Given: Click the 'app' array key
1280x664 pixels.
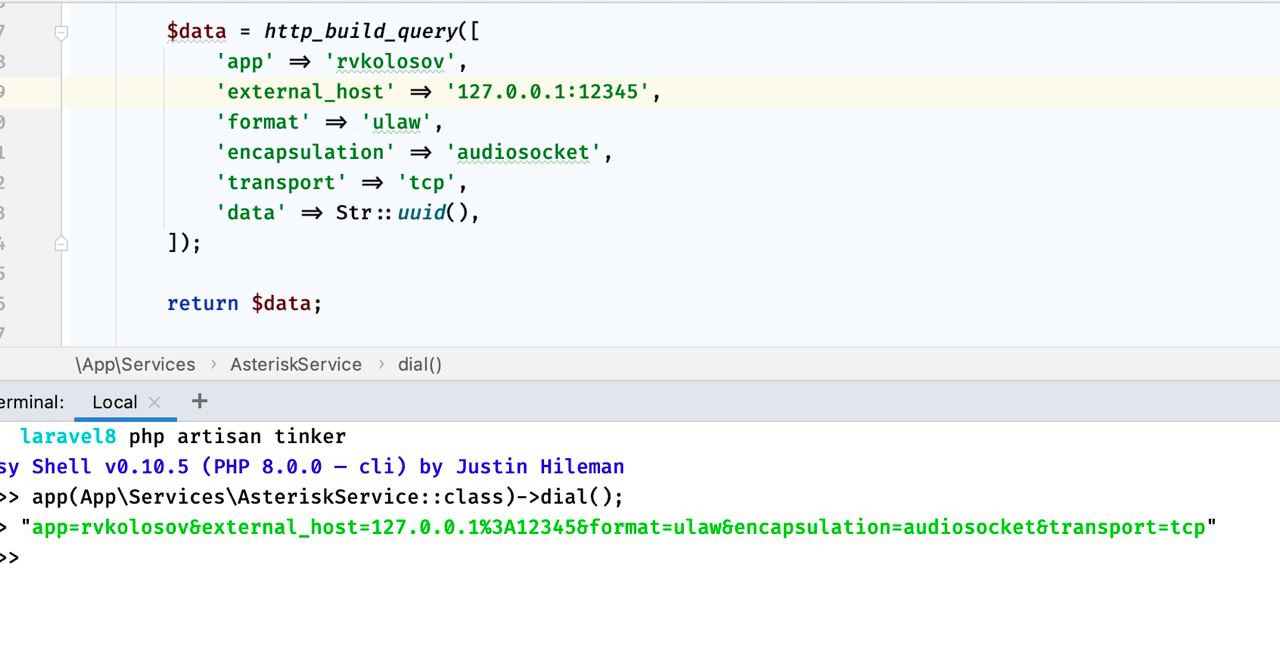Looking at the screenshot, I should pos(246,62).
